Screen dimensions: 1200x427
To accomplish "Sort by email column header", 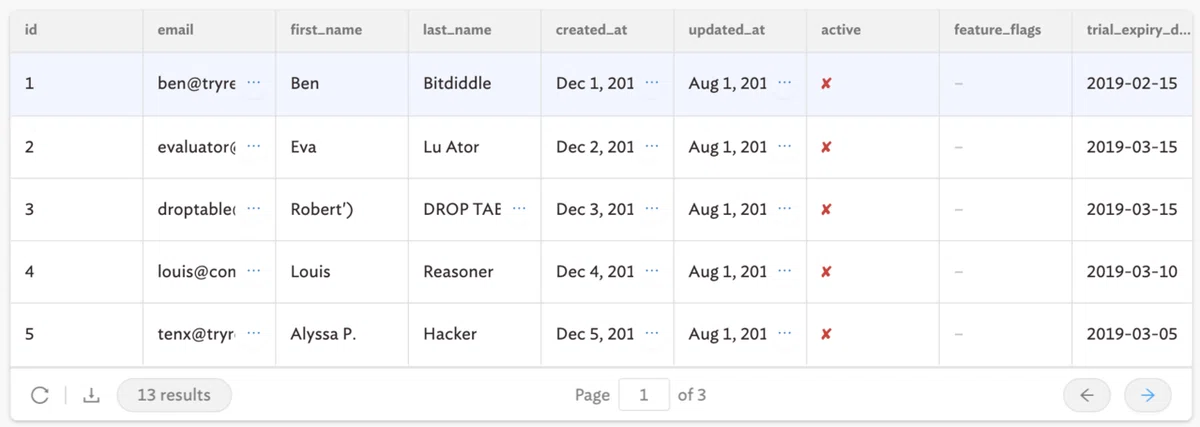I will point(176,30).
